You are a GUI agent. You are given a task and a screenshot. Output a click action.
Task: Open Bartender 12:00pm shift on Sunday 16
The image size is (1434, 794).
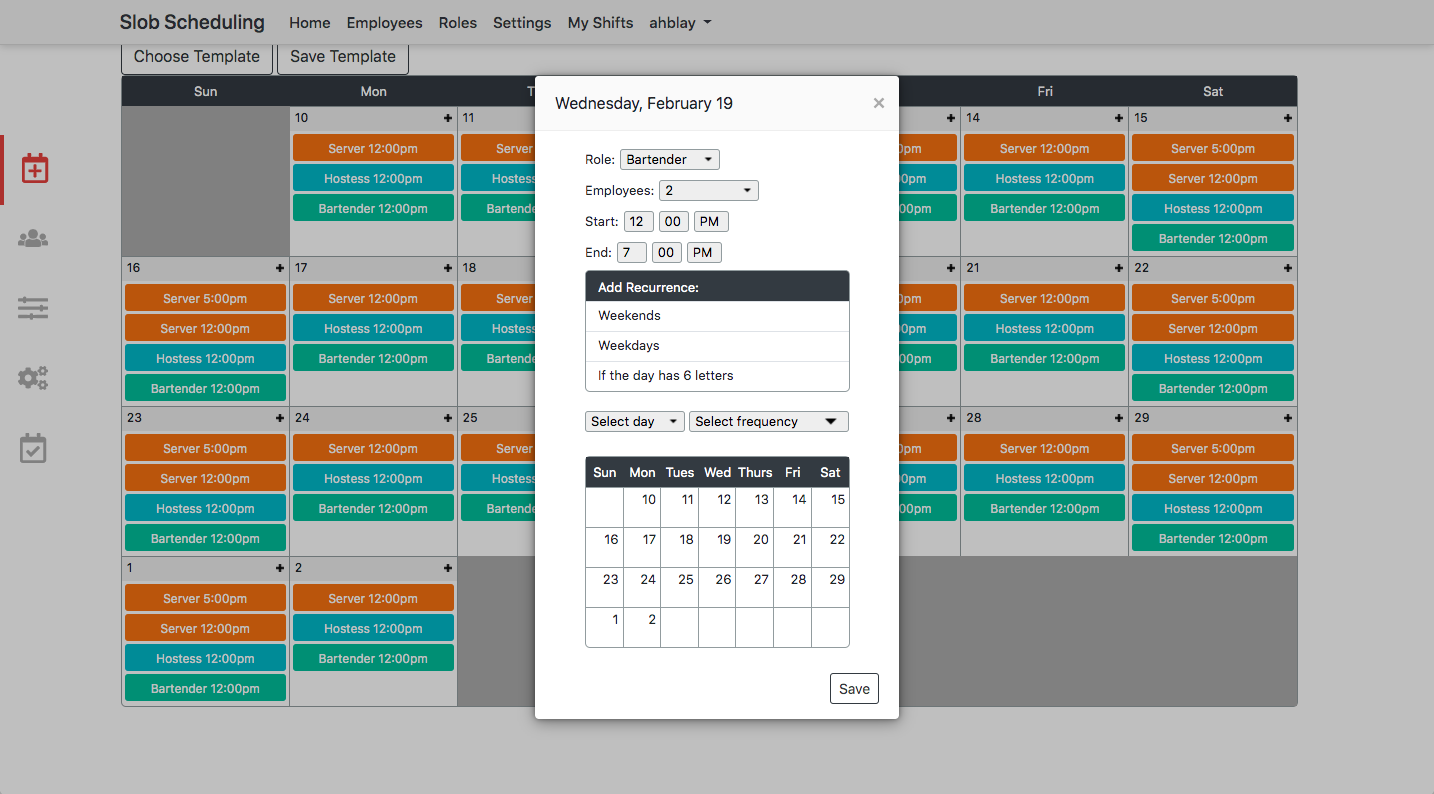[205, 389]
